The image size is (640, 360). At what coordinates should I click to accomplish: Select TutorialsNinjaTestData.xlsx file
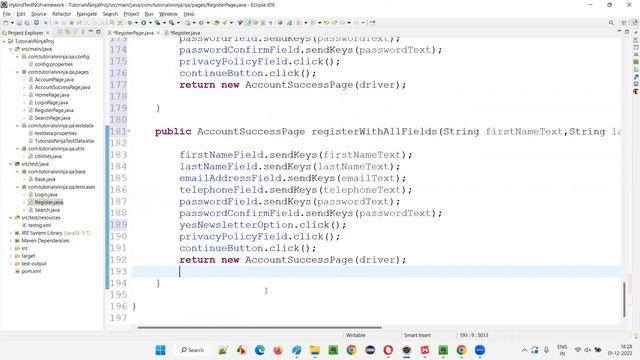pyautogui.click(x=64, y=141)
